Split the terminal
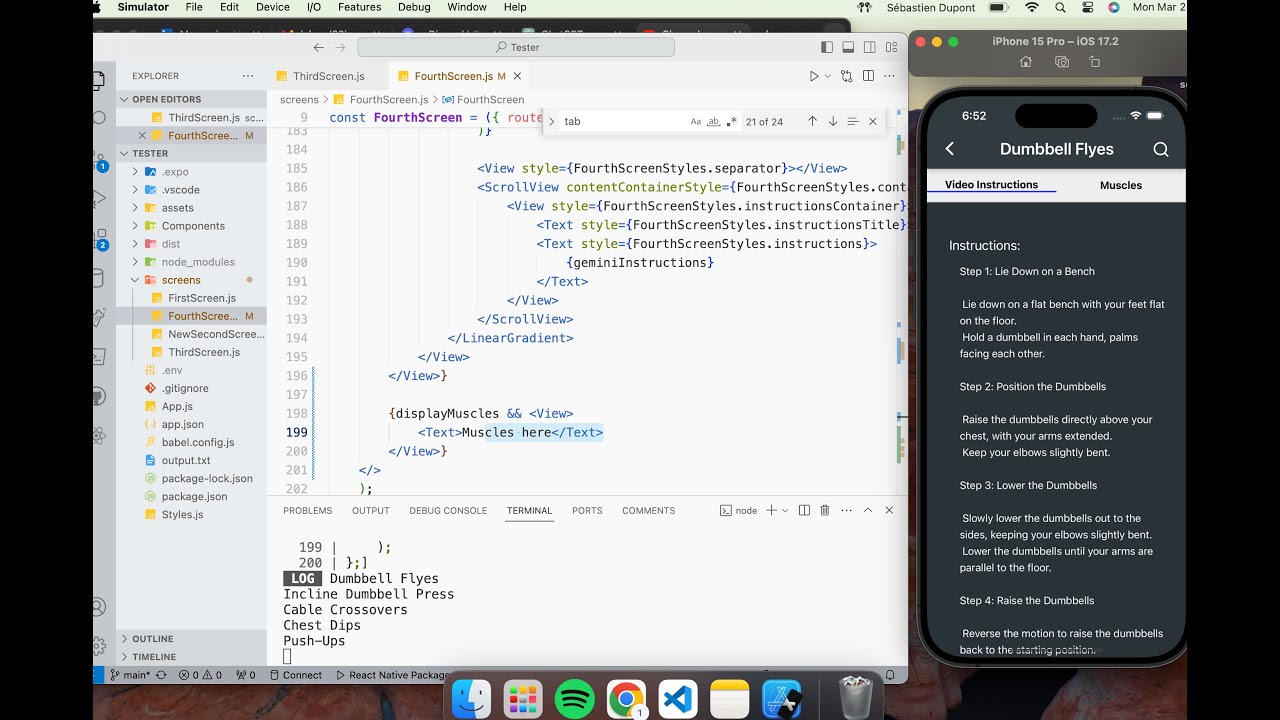The height and width of the screenshot is (720, 1280). [x=804, y=510]
